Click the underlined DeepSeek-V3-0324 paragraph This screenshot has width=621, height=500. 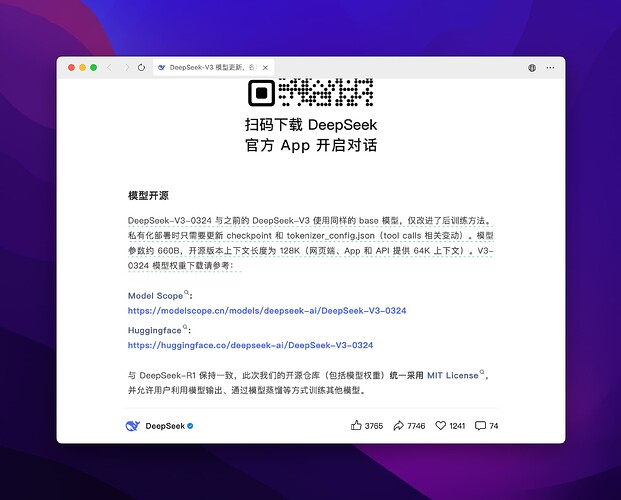[310, 243]
